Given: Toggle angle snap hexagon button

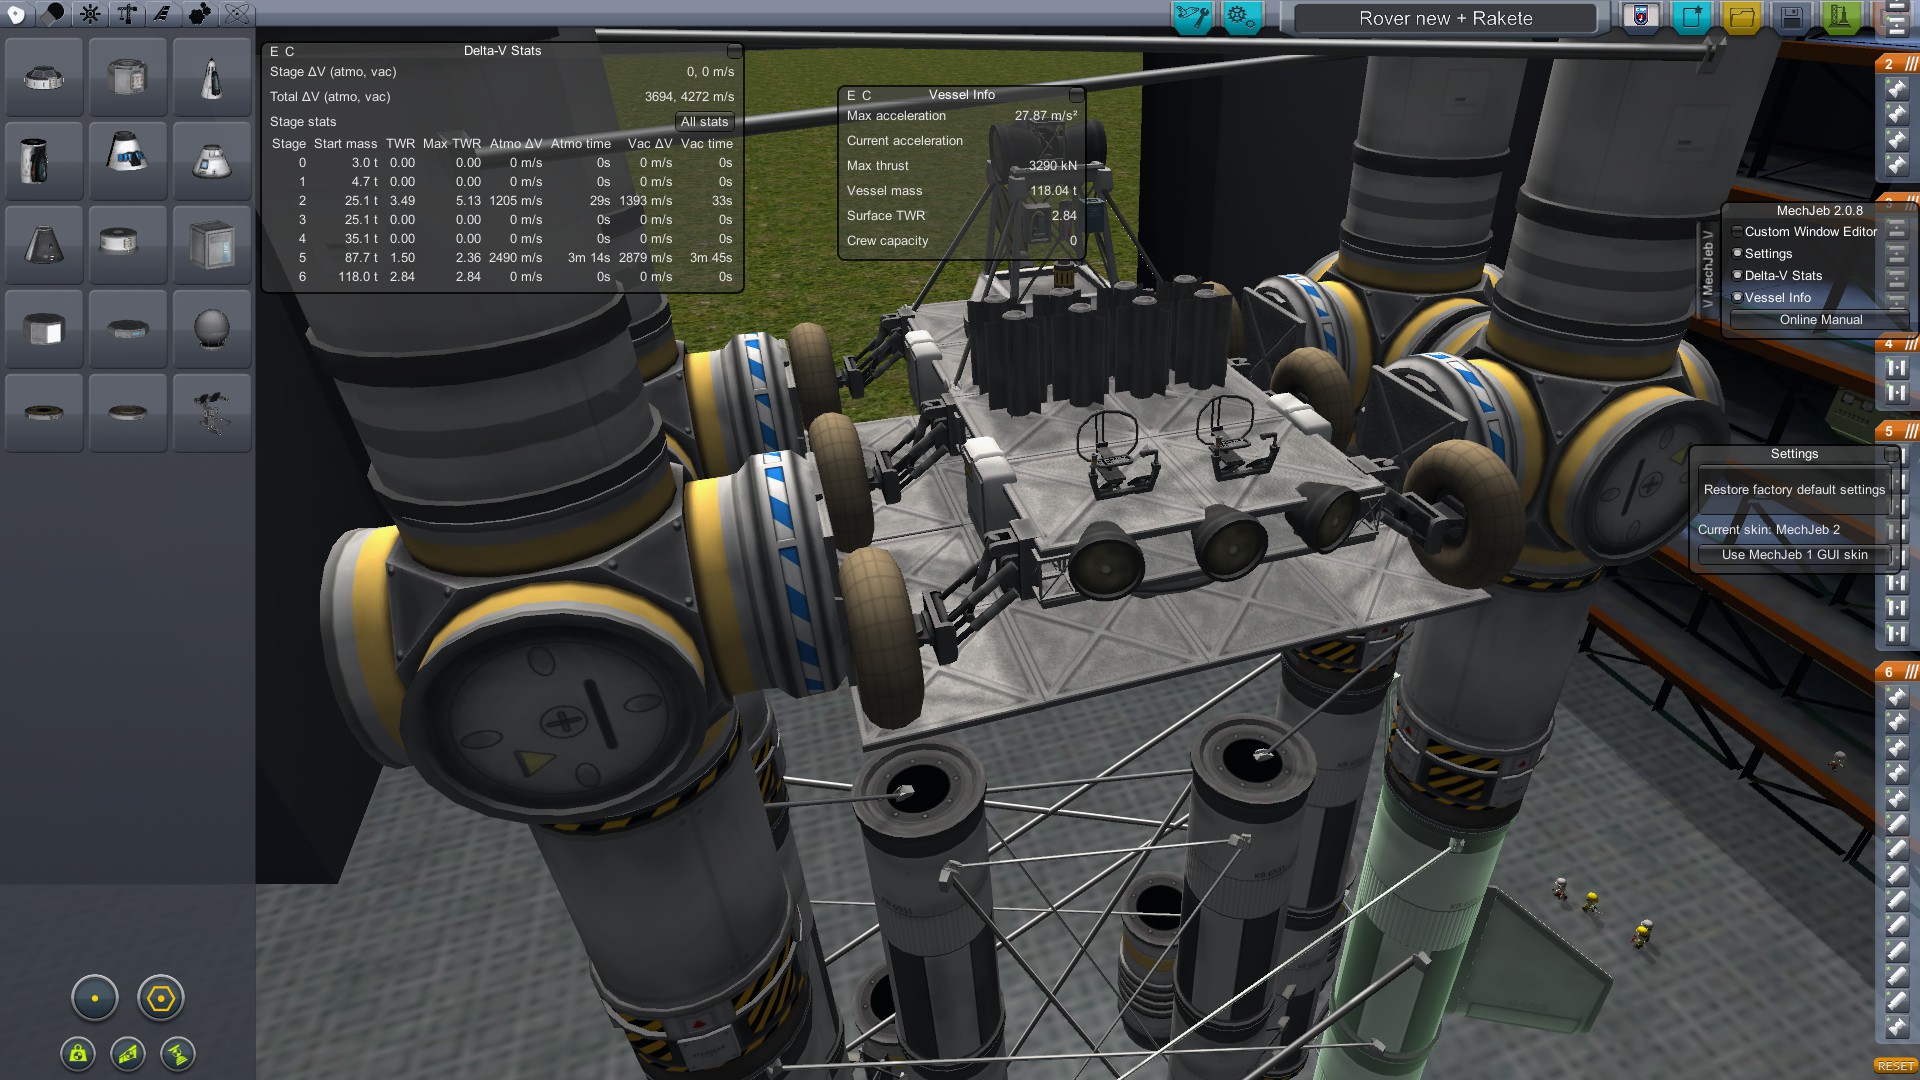Looking at the screenshot, I should 161,998.
